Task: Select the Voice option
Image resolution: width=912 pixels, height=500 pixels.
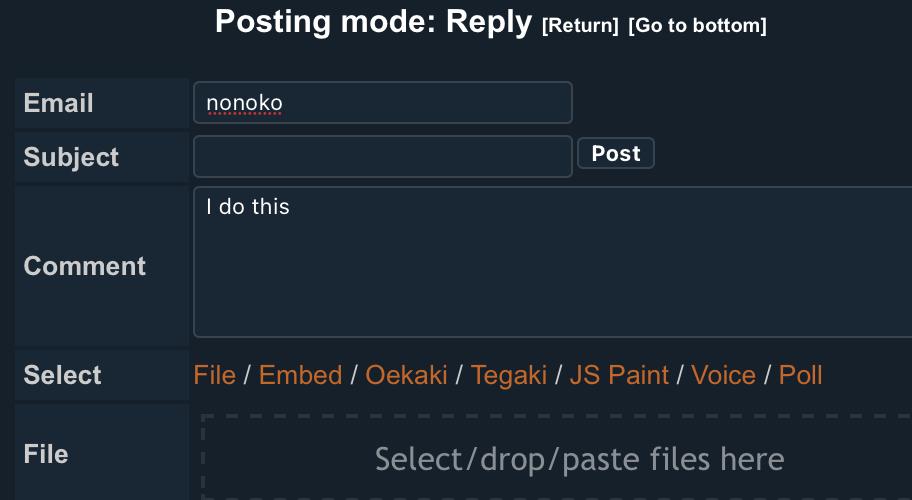Action: click(x=723, y=375)
